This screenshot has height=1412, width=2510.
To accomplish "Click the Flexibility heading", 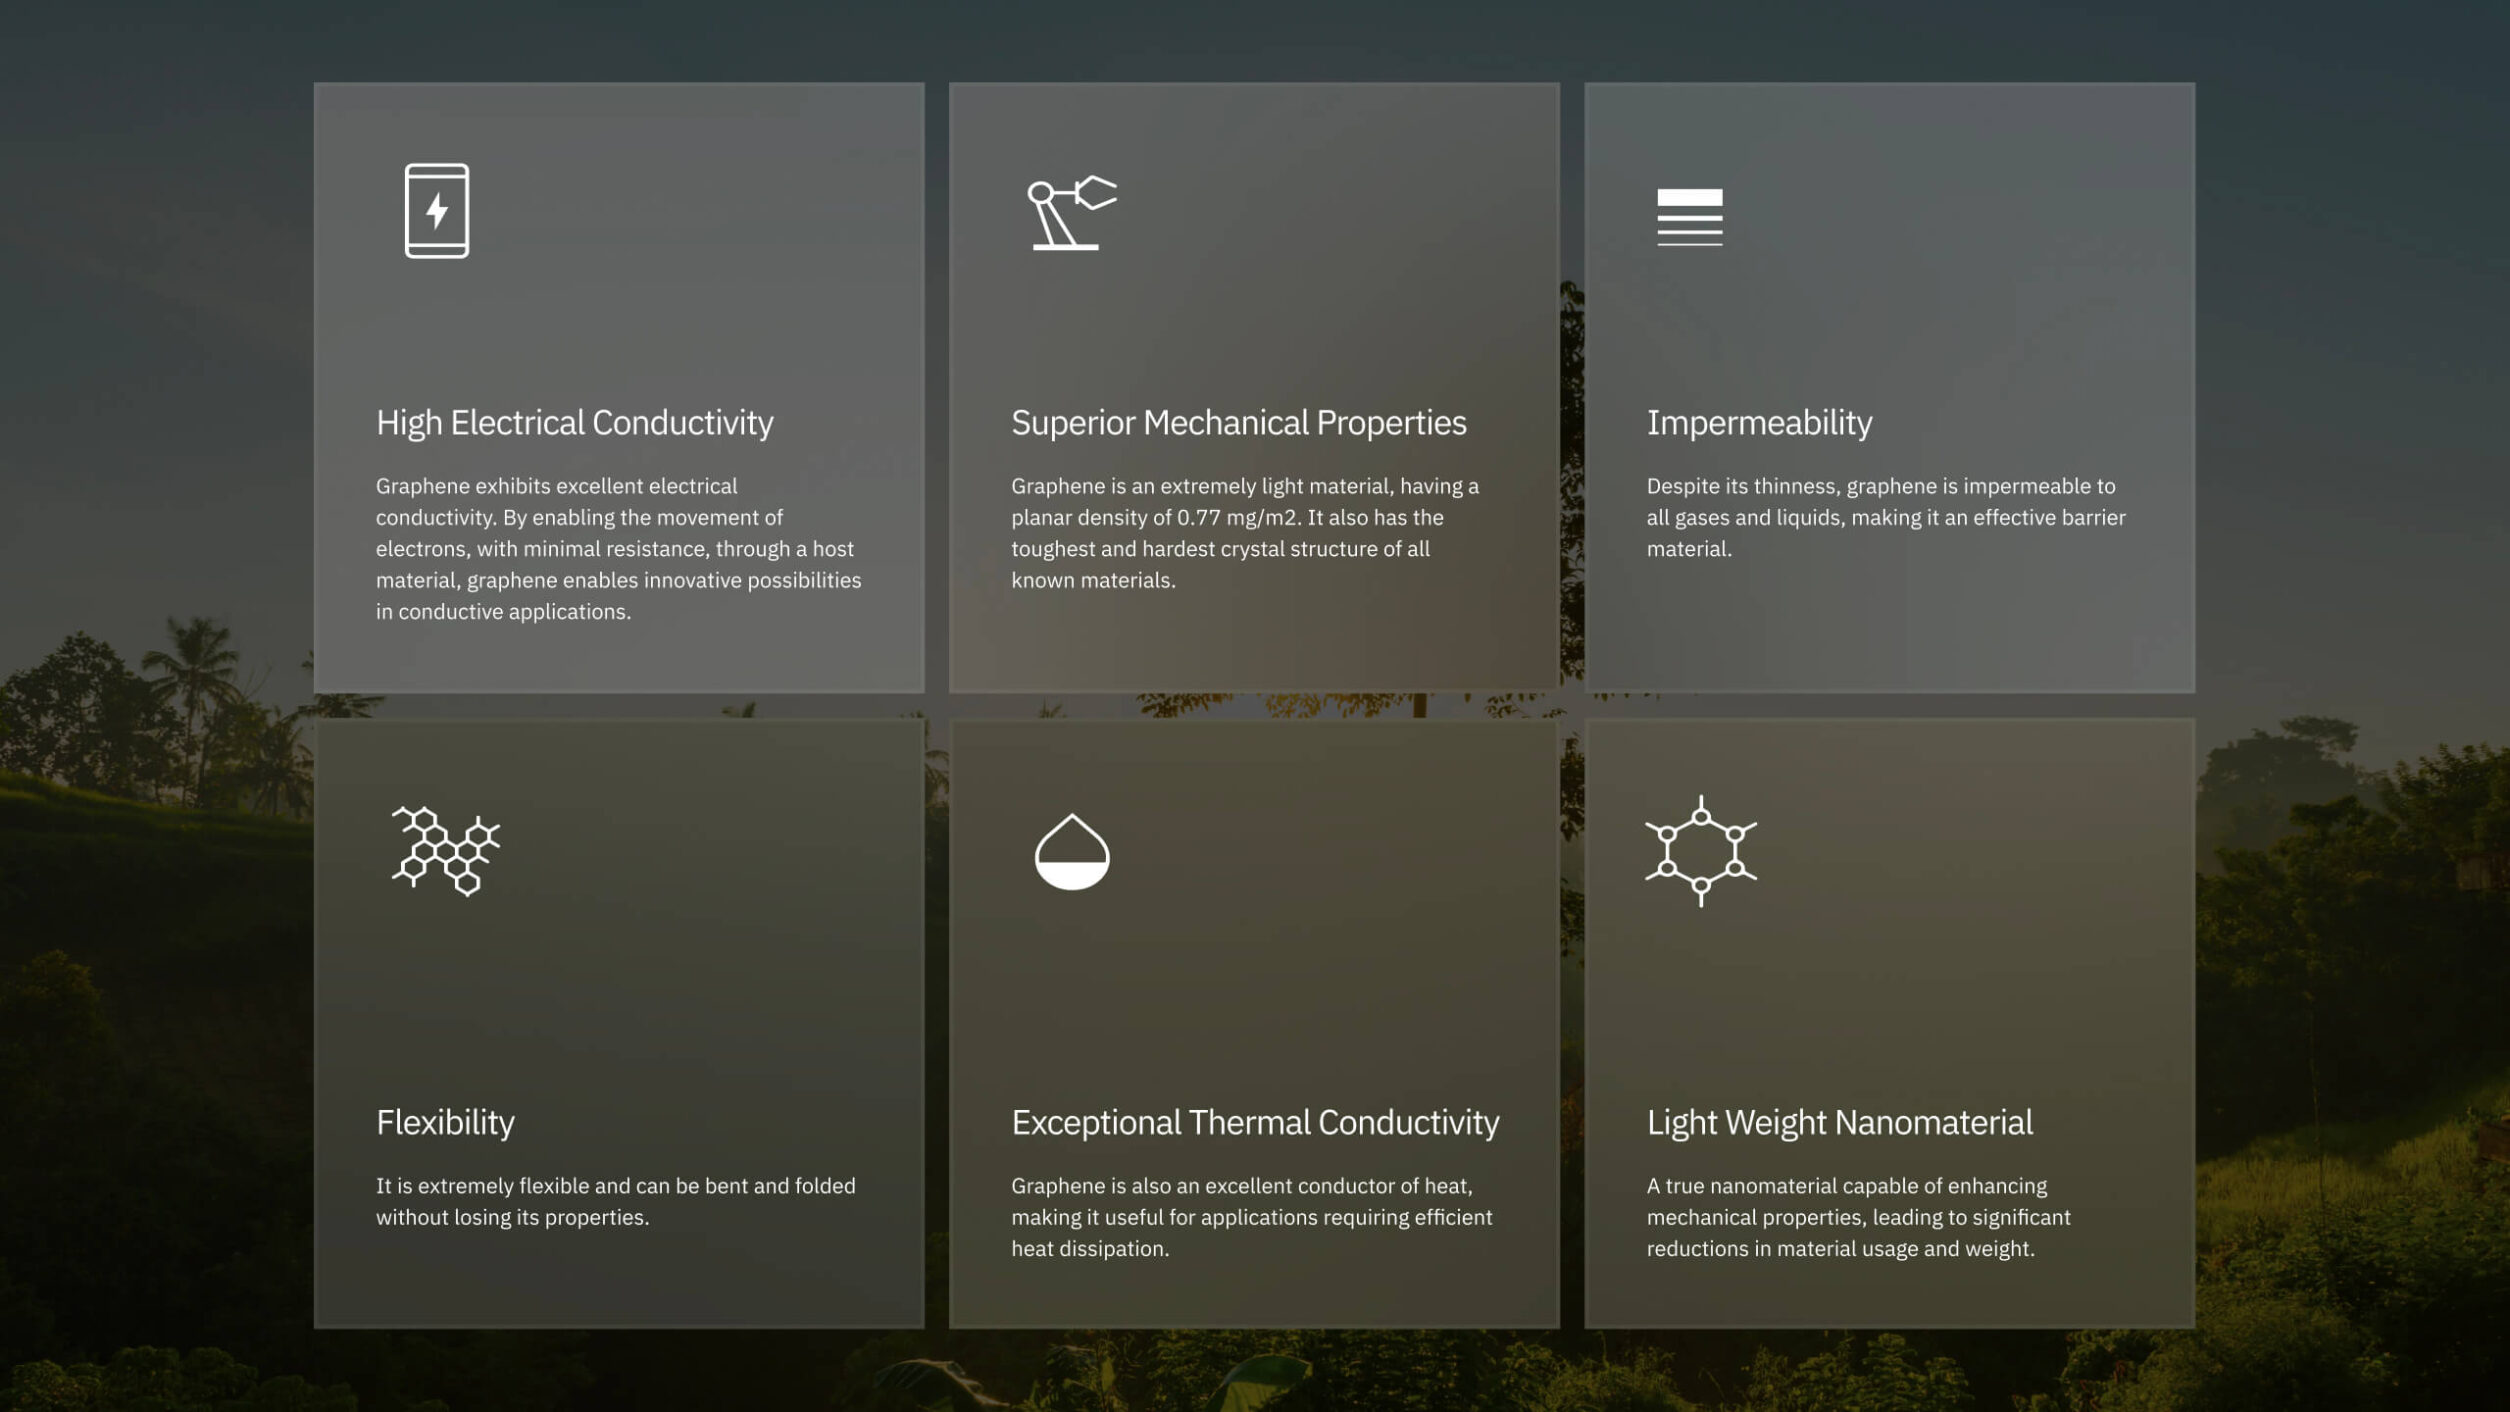I will [x=445, y=1122].
